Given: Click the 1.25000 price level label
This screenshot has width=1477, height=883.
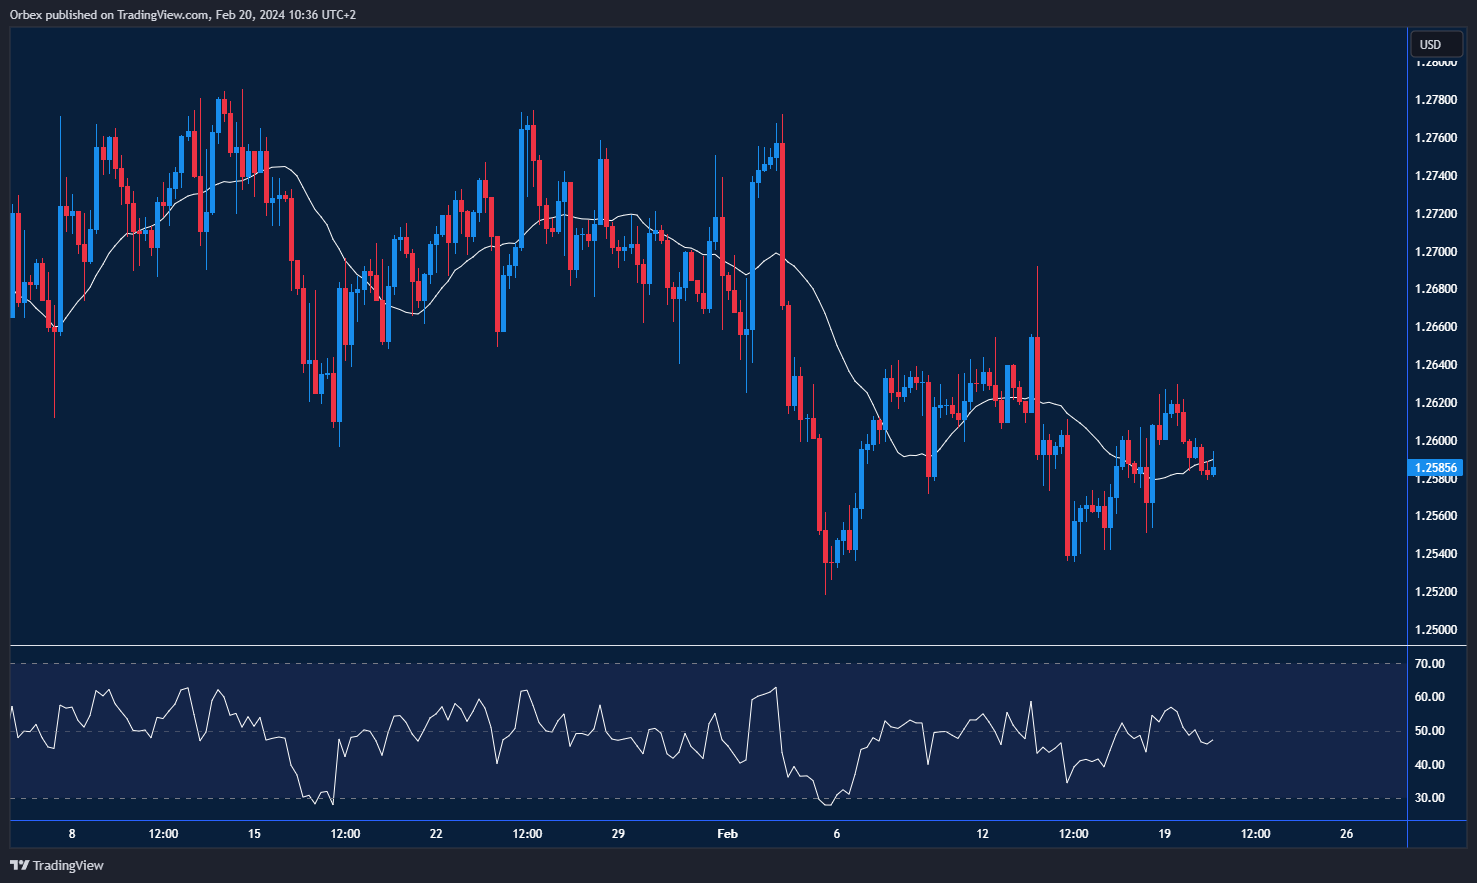Looking at the screenshot, I should 1435,630.
